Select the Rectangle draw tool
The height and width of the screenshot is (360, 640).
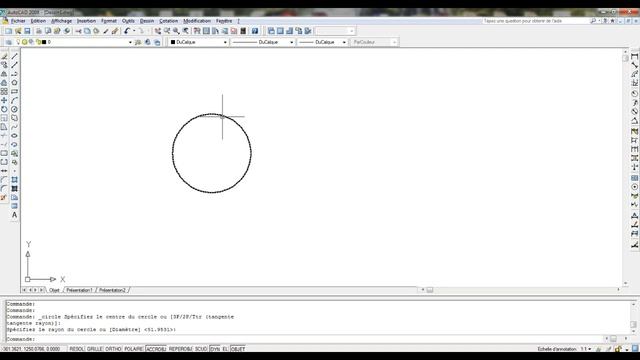pos(15,91)
